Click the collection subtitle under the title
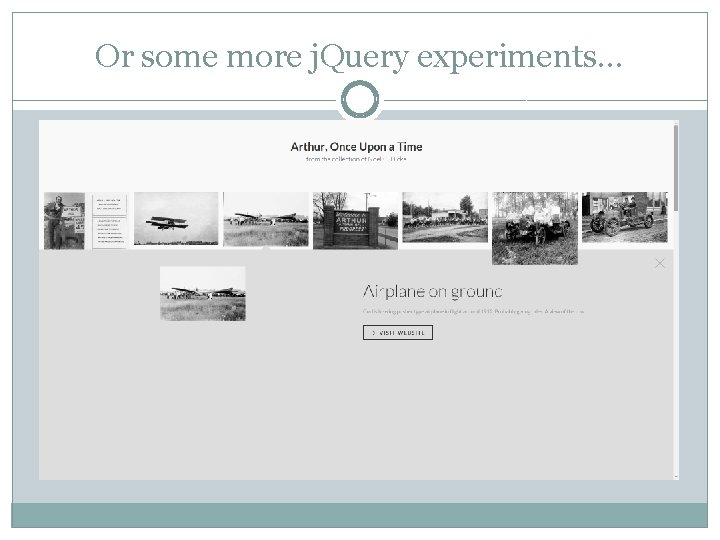This screenshot has height=540, width=720. pyautogui.click(x=356, y=159)
